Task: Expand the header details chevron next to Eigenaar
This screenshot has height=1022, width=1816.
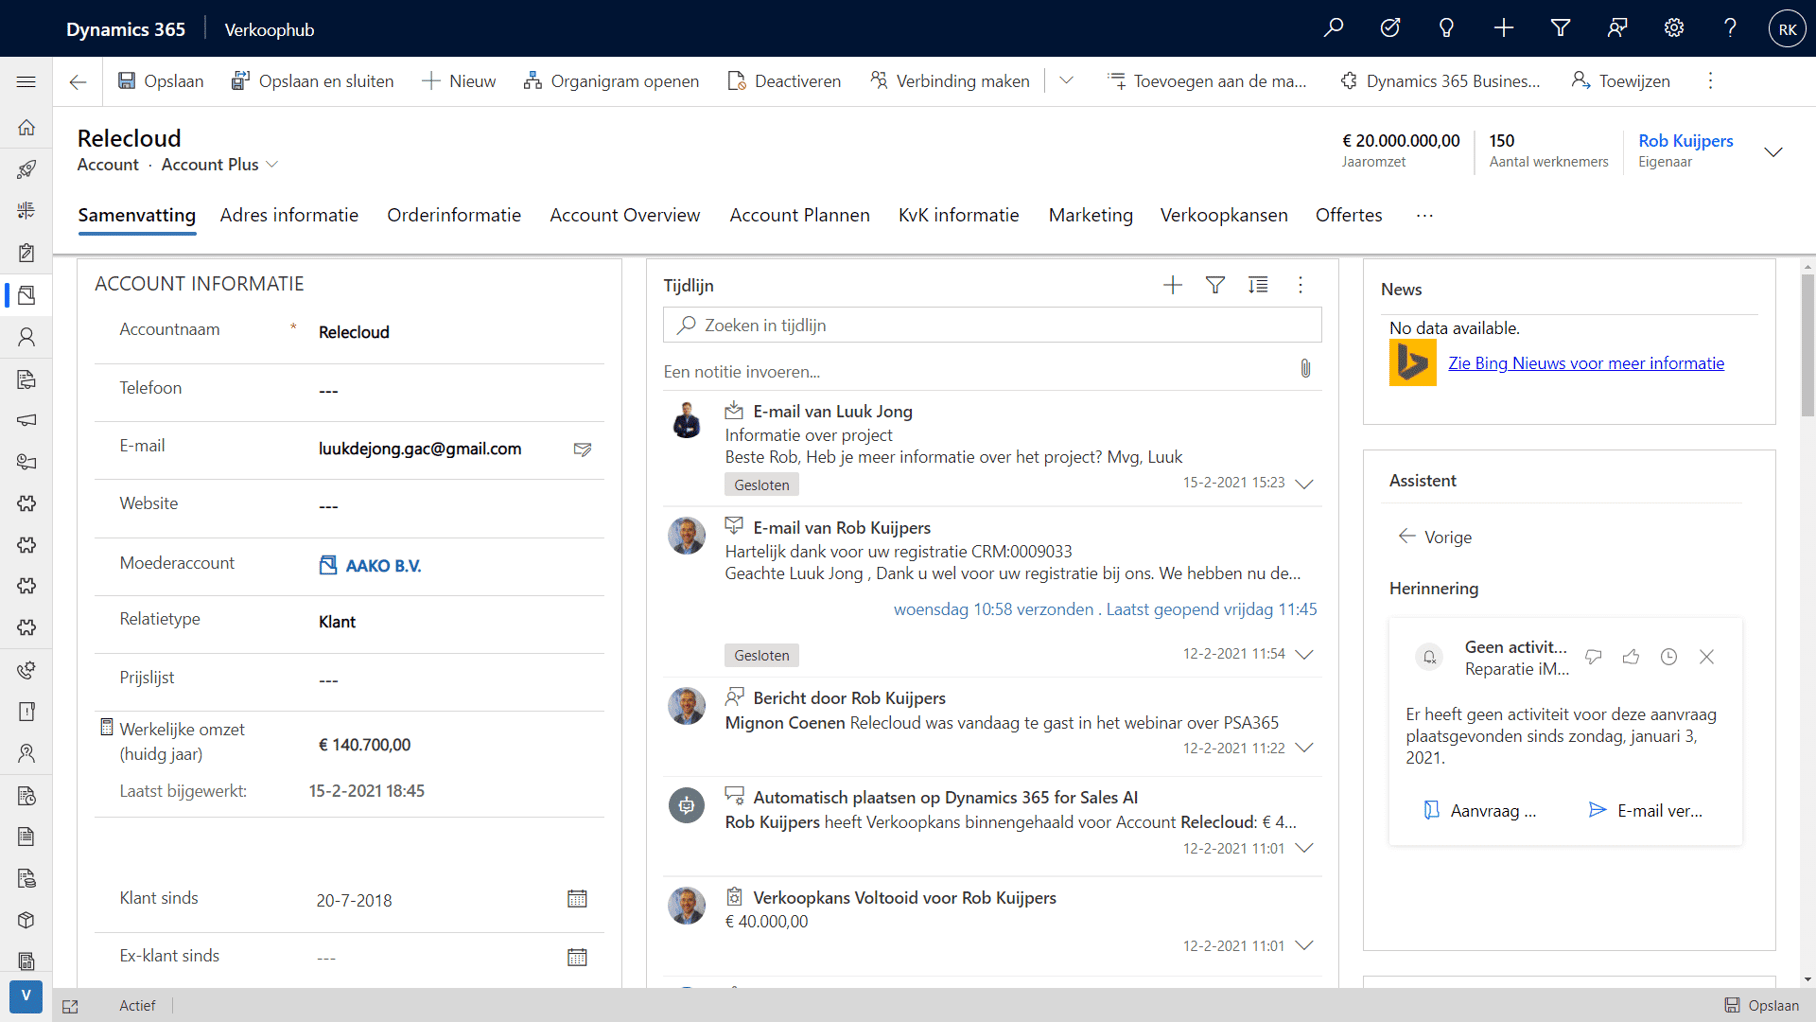Action: pos(1773,152)
